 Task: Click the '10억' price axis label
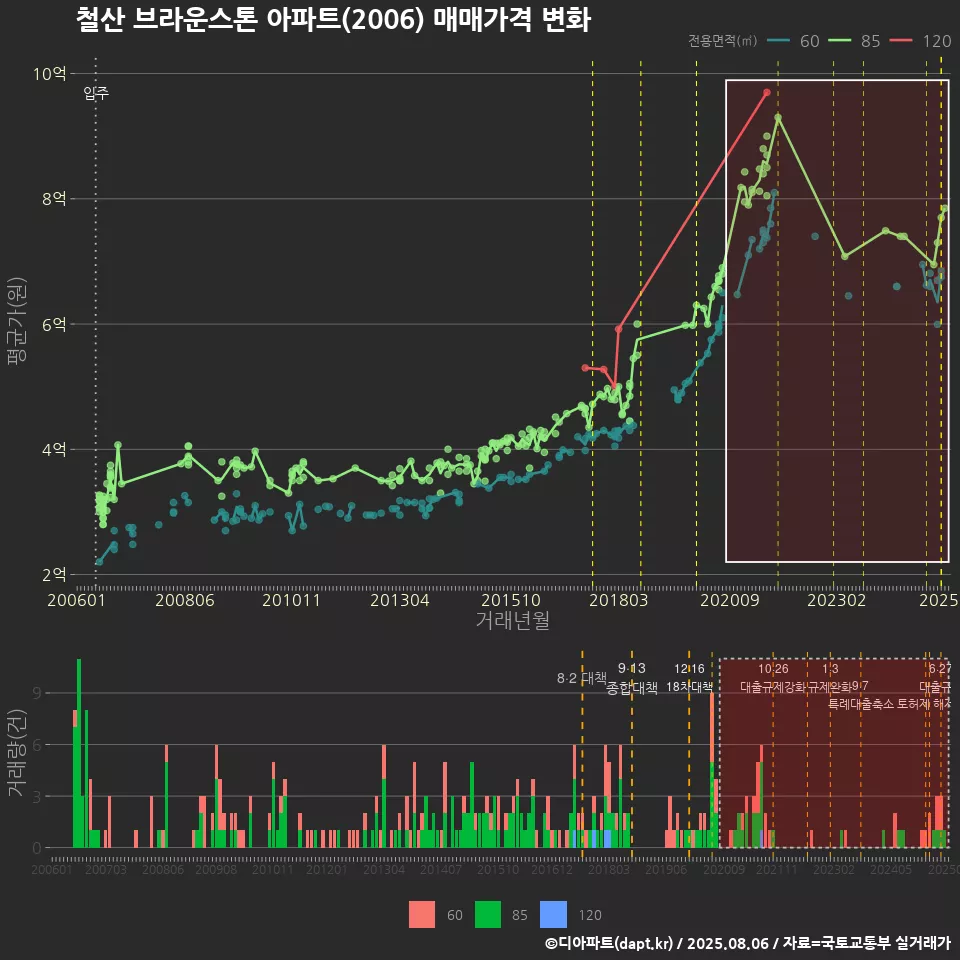pos(50,74)
